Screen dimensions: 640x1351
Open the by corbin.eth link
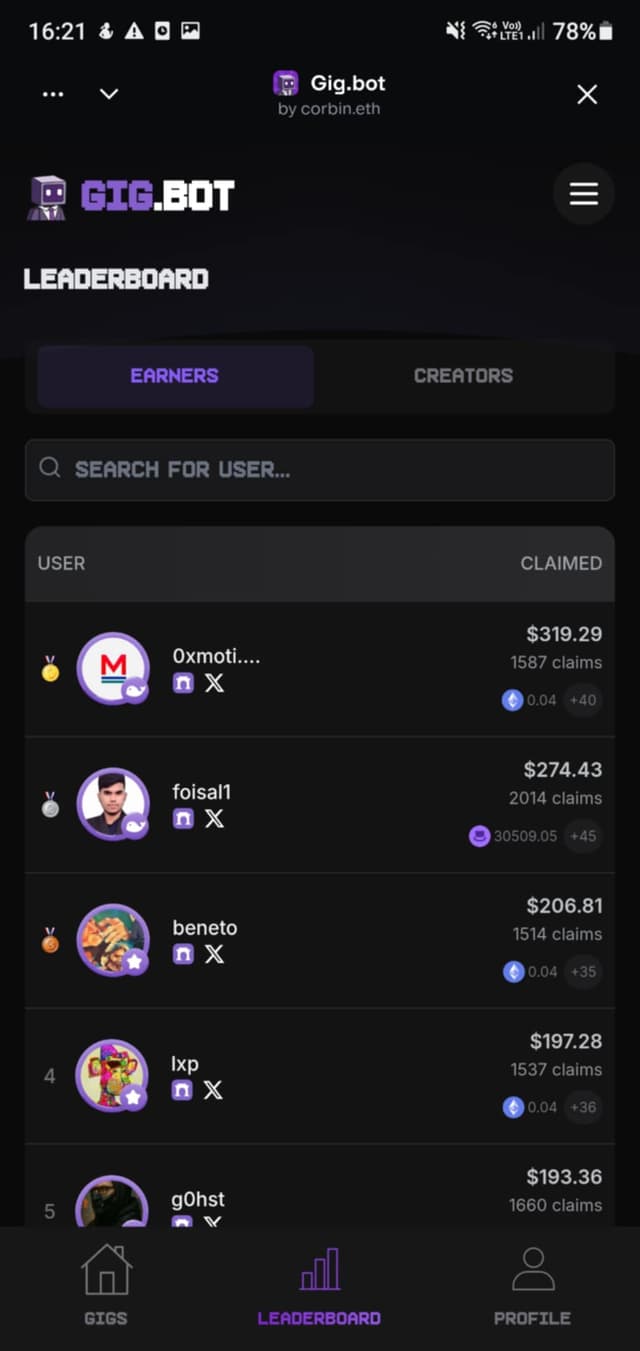pyautogui.click(x=327, y=109)
